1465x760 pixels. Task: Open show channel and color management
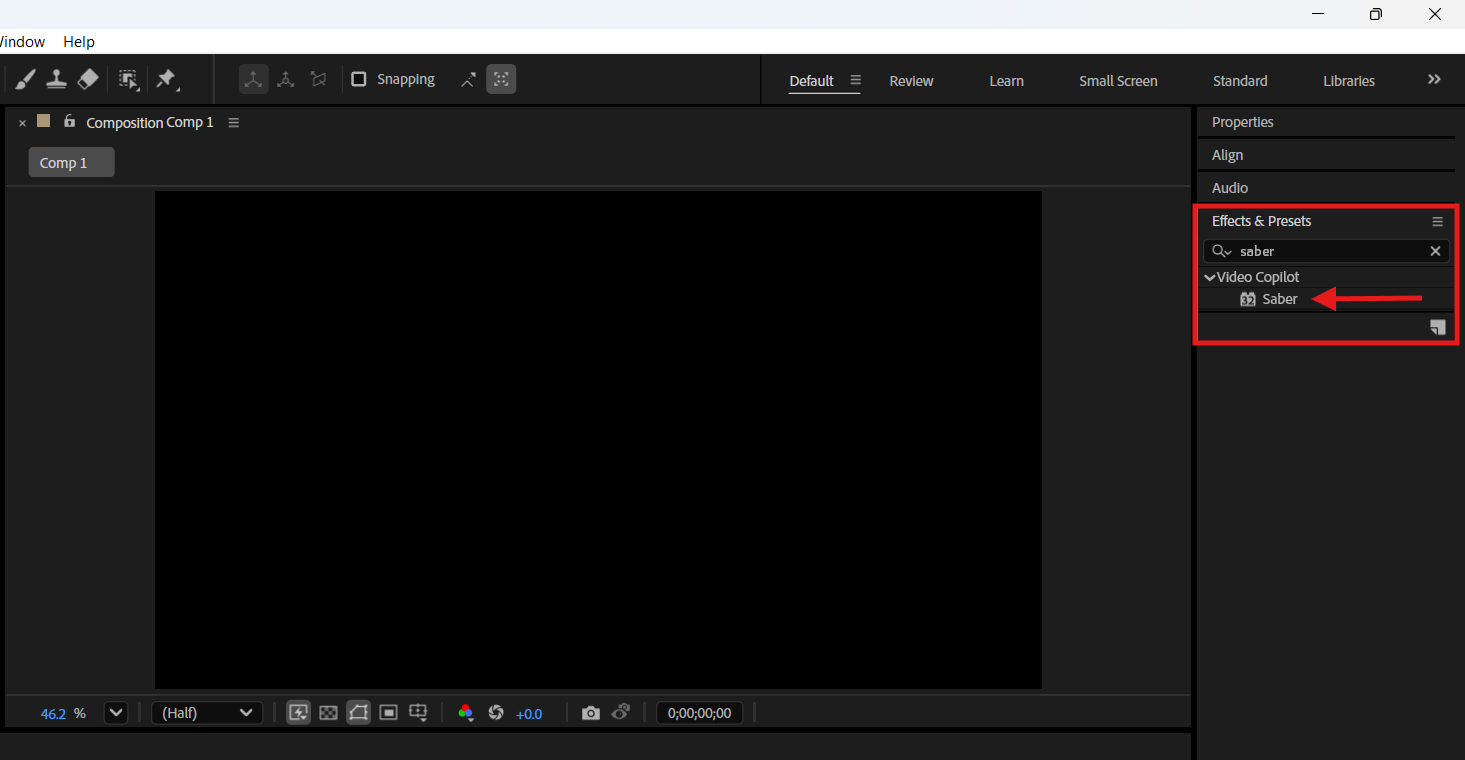pyautogui.click(x=465, y=713)
